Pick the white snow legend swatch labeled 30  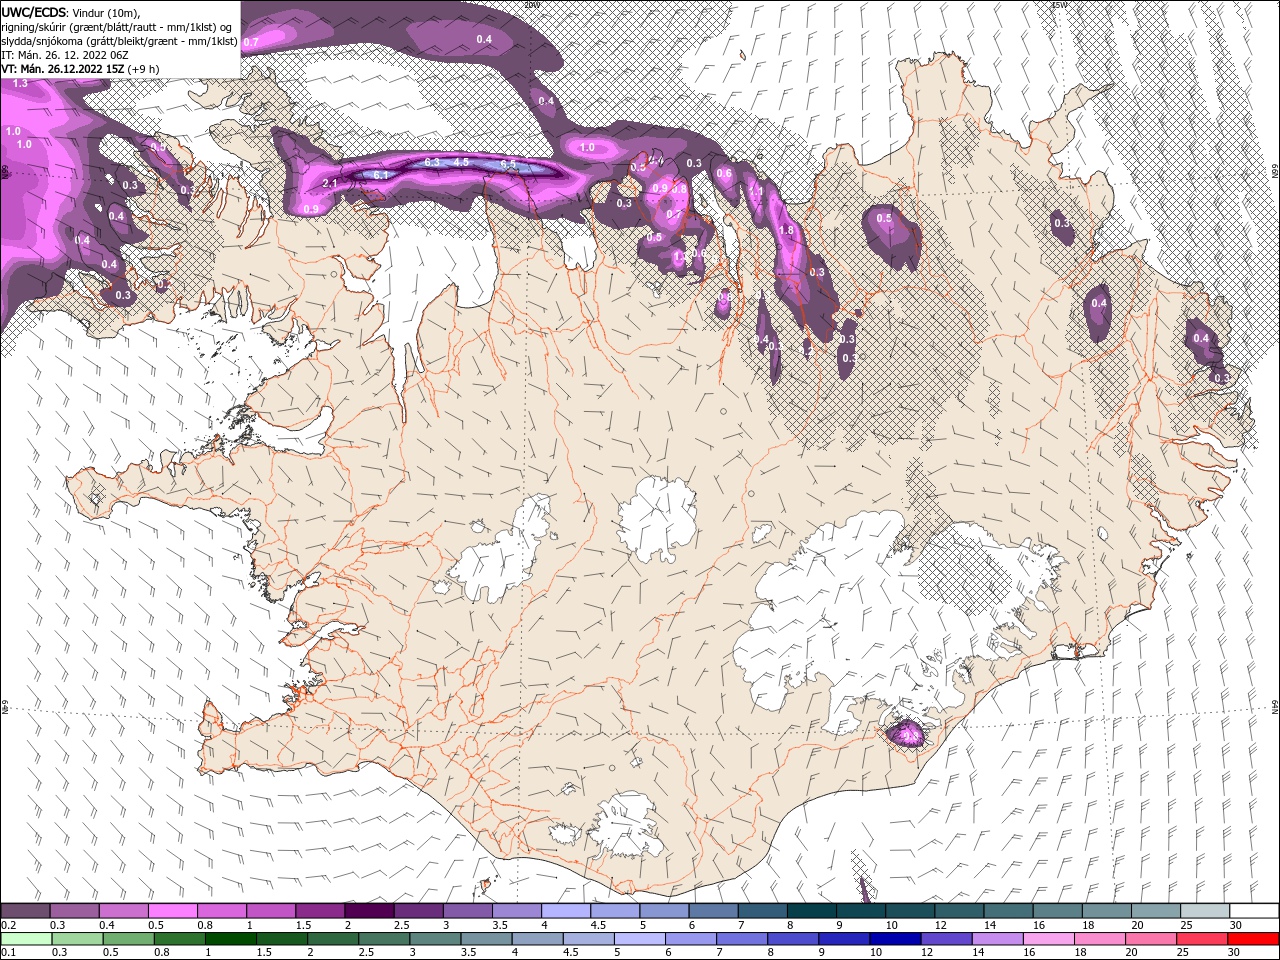click(x=1254, y=910)
